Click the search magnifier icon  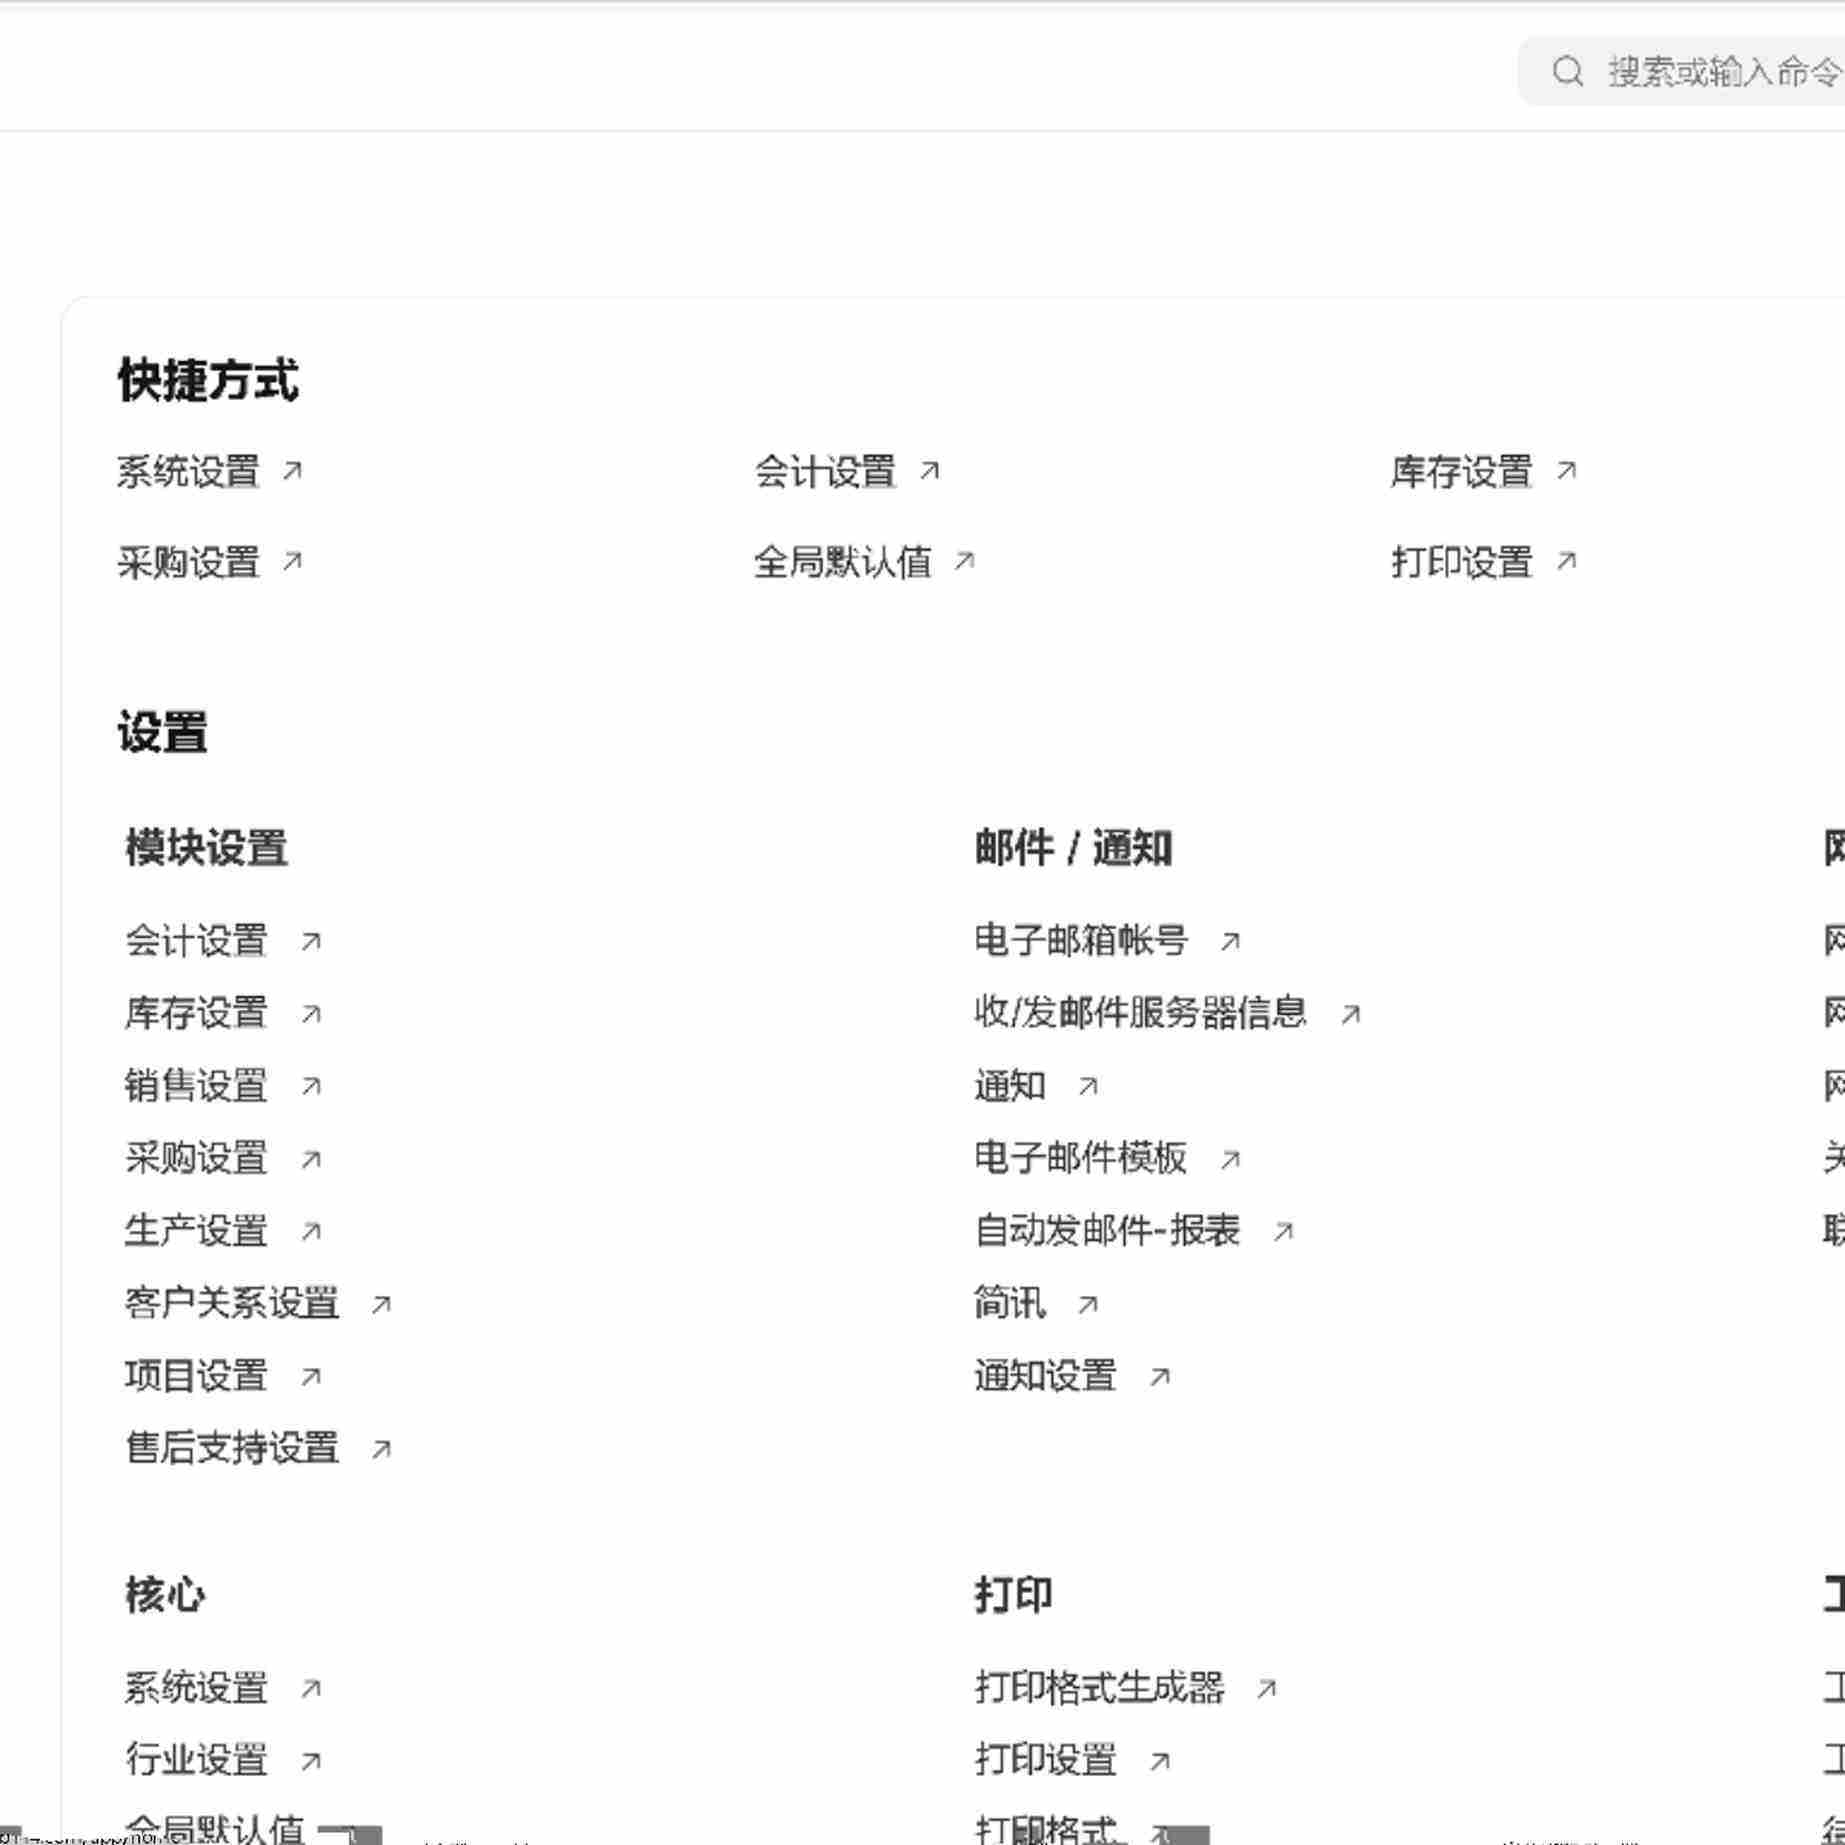[x=1568, y=70]
